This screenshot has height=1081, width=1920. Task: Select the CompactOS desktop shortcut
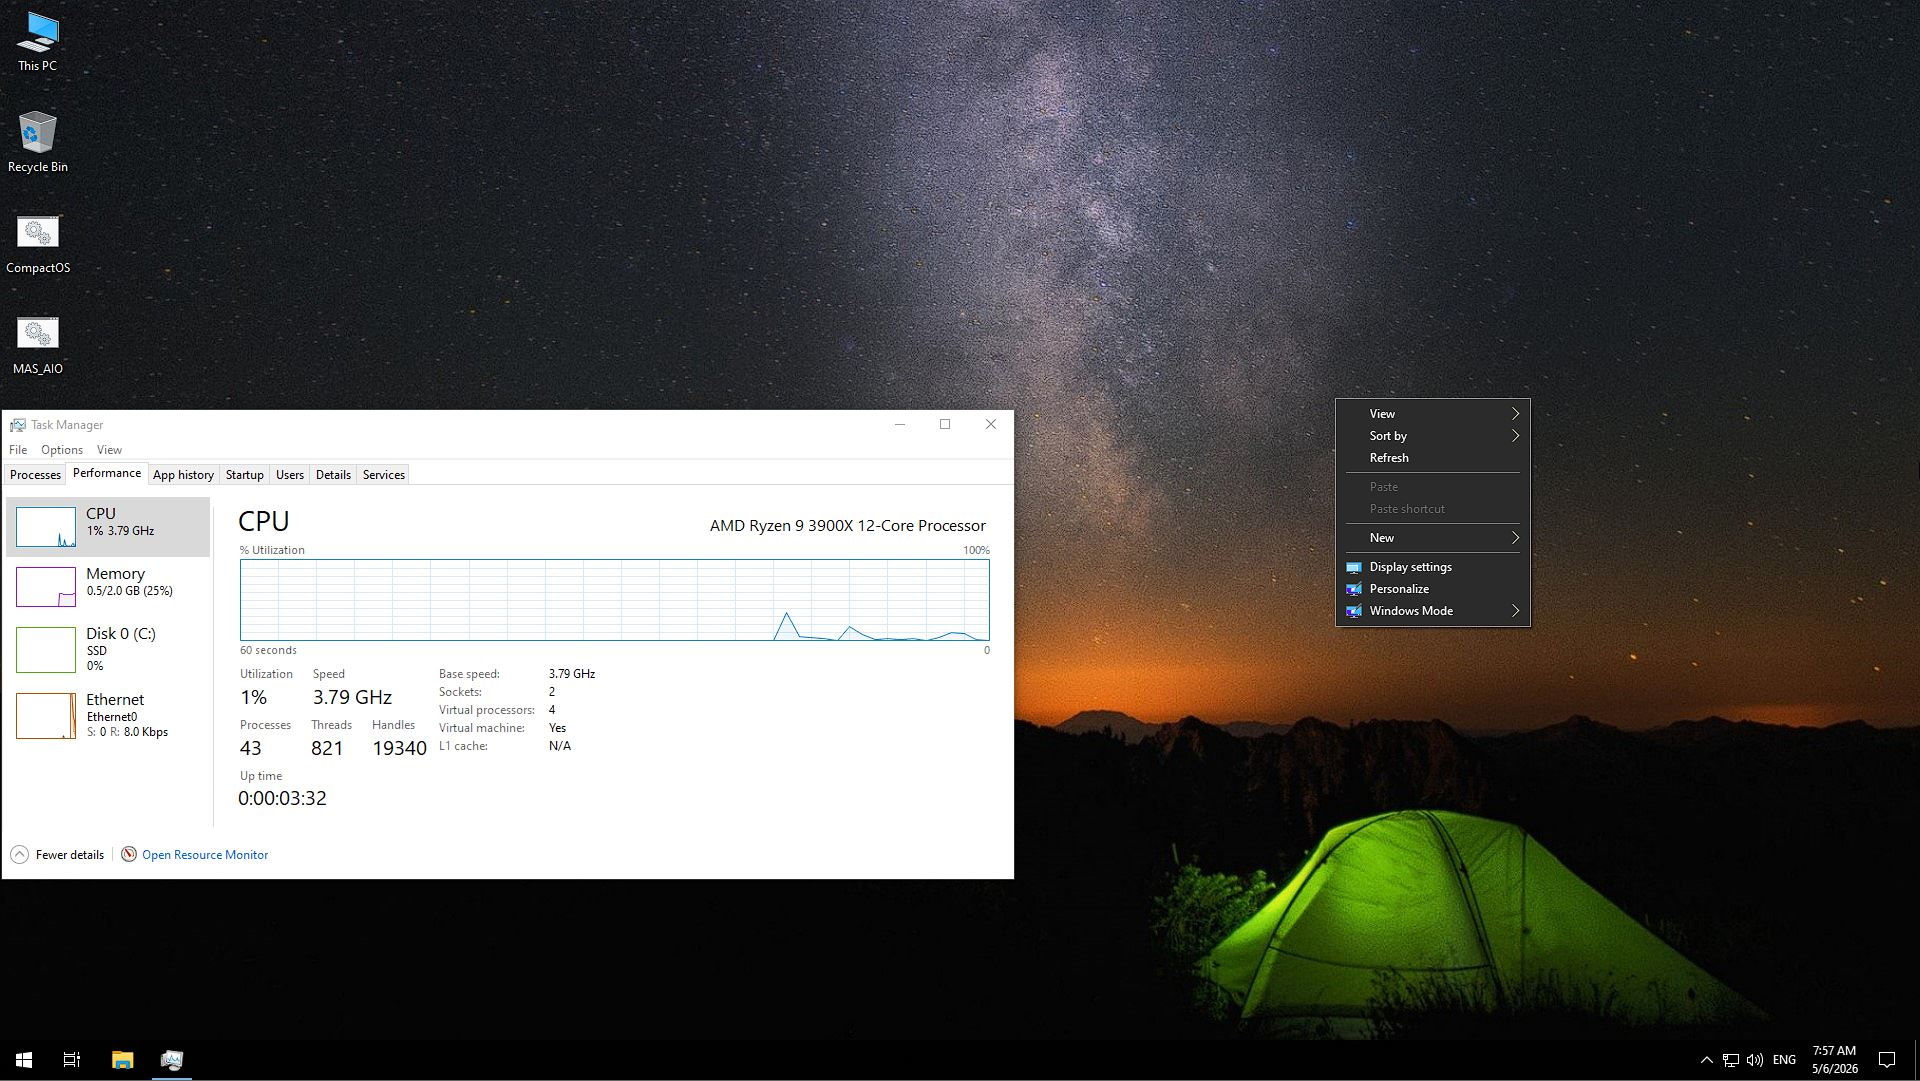pos(38,244)
